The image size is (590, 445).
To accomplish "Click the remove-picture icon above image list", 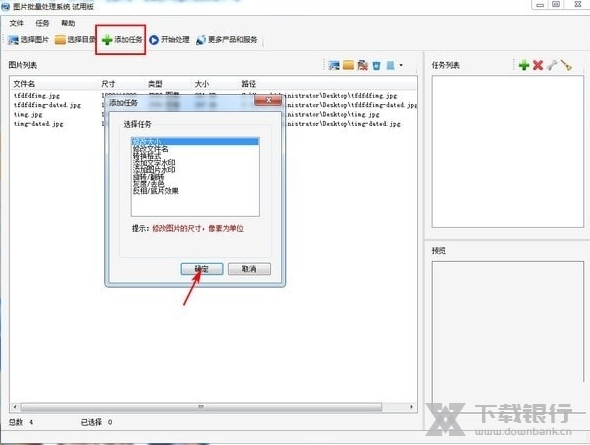I will point(363,65).
